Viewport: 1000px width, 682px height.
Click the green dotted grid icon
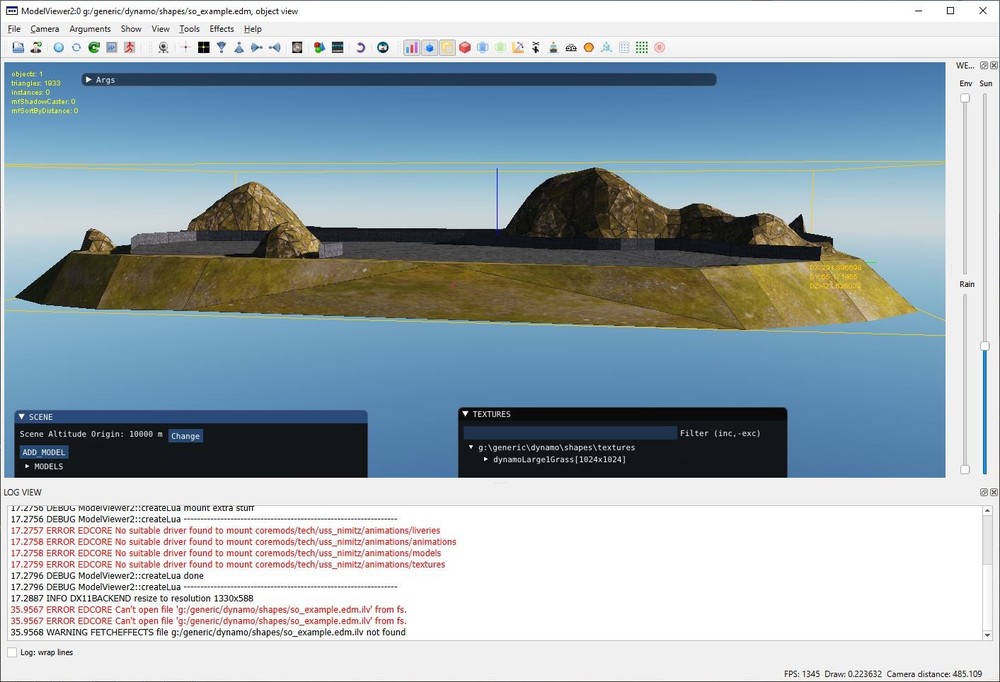pos(642,47)
